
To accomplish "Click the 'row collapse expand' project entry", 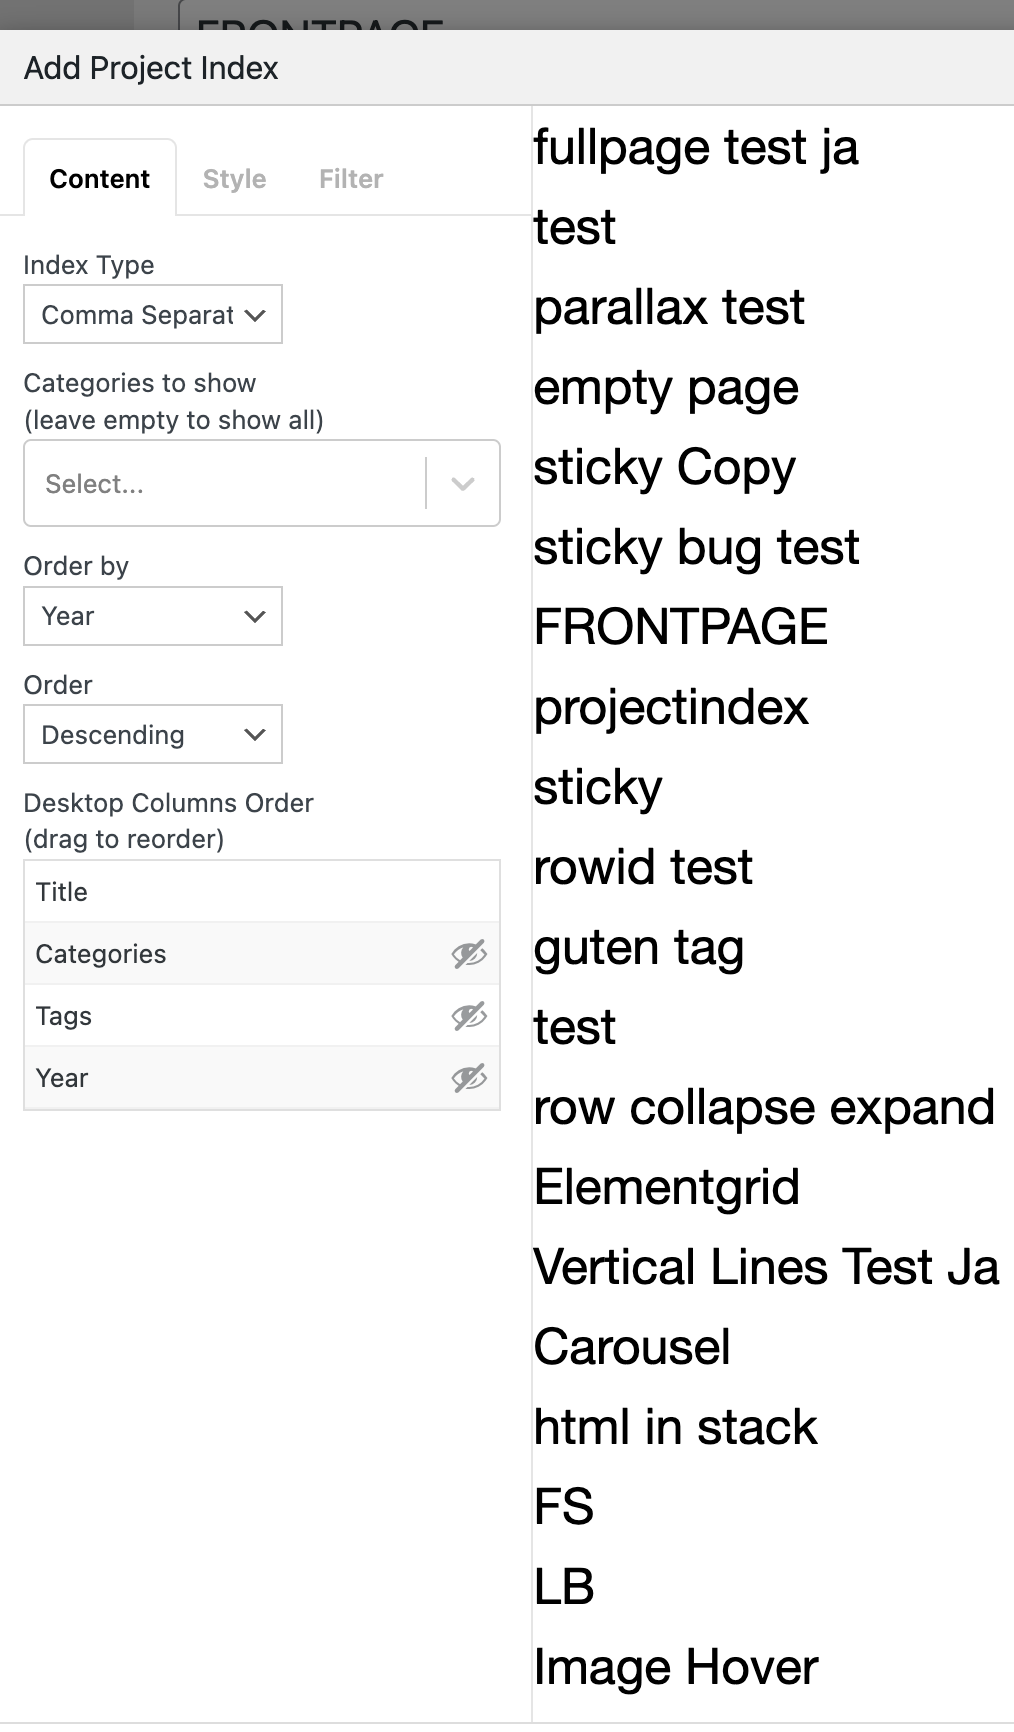I will click(764, 1107).
